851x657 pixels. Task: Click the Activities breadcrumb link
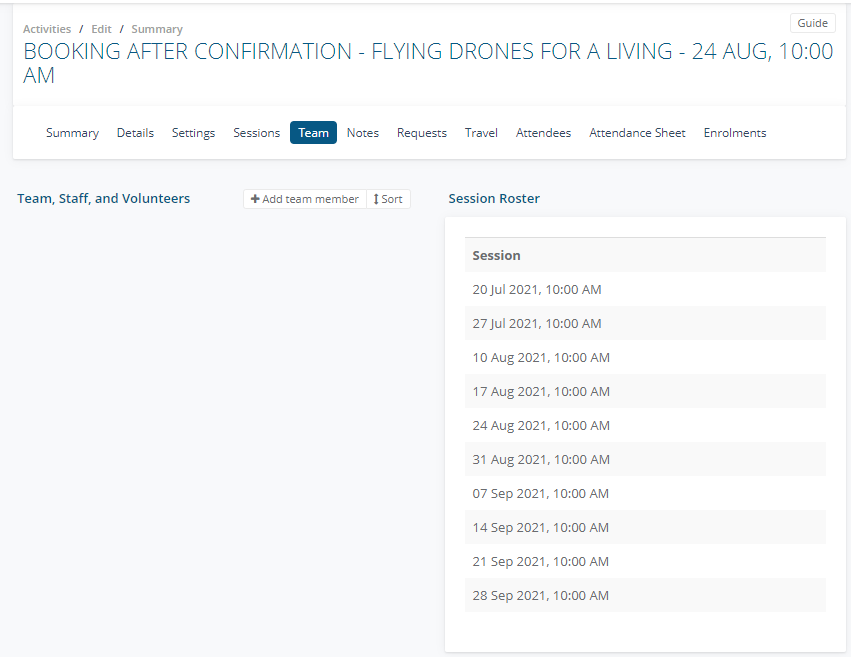(x=47, y=30)
